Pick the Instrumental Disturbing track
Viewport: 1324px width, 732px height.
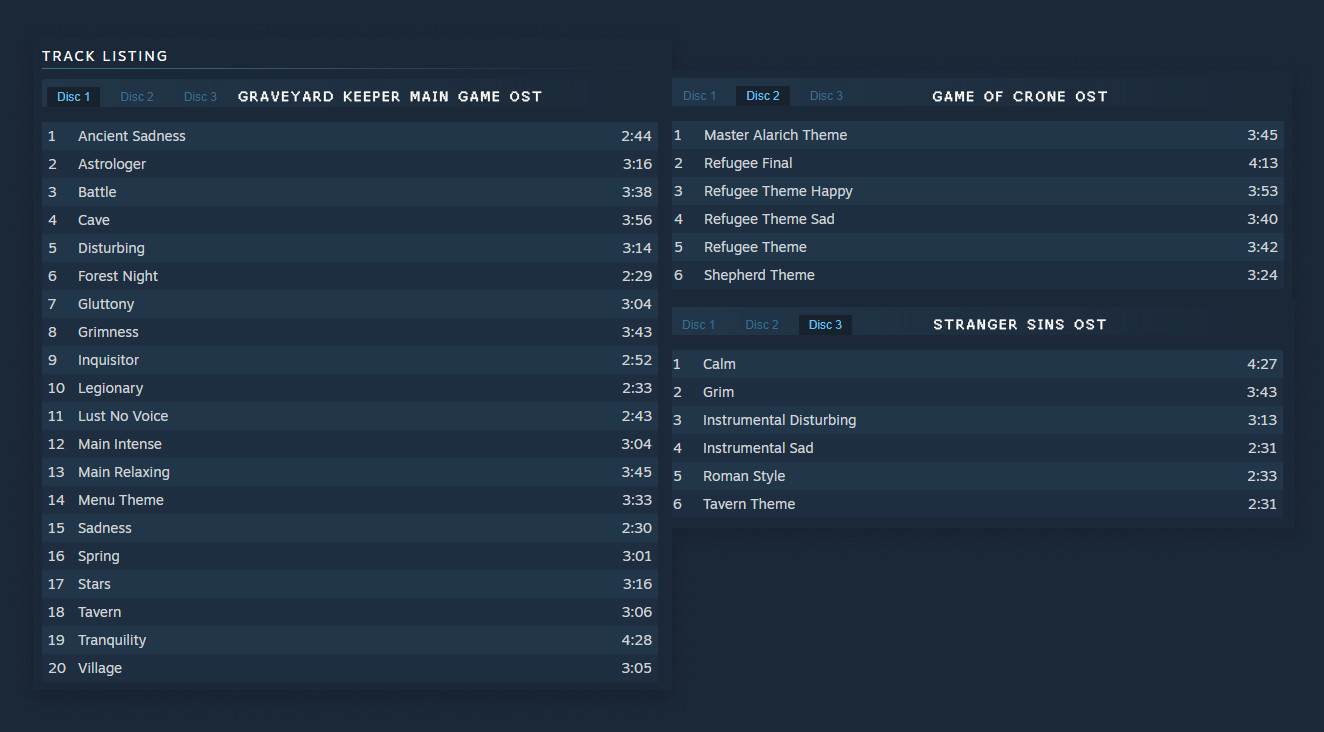coord(779,420)
